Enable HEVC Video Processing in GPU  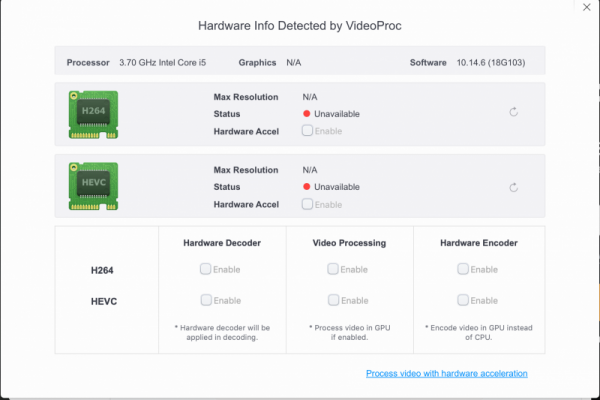pyautogui.click(x=333, y=300)
